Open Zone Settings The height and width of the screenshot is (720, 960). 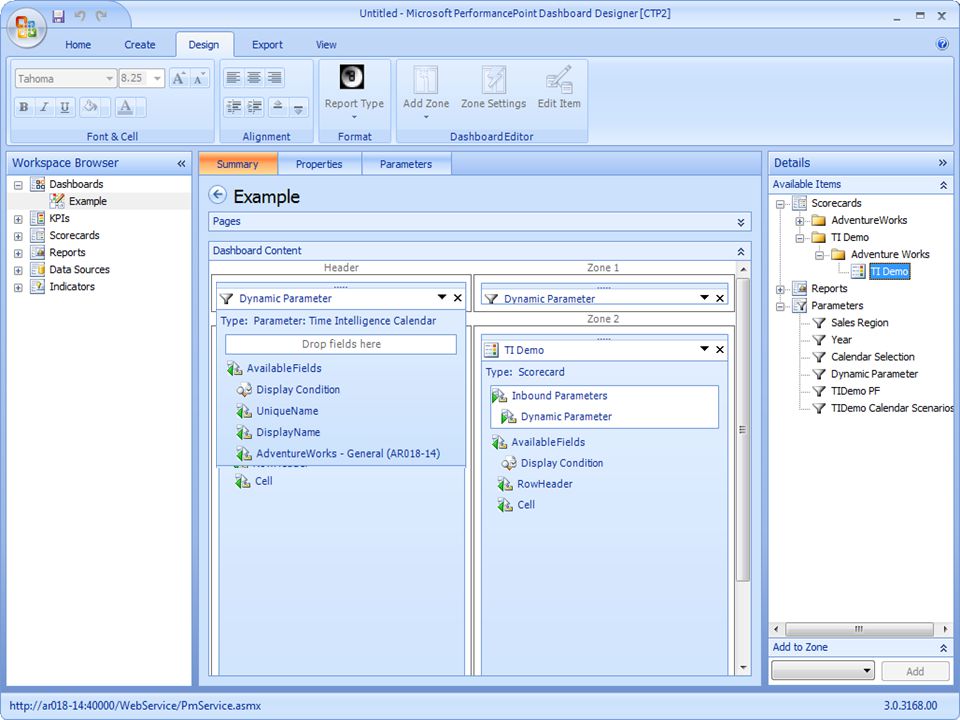coord(493,89)
